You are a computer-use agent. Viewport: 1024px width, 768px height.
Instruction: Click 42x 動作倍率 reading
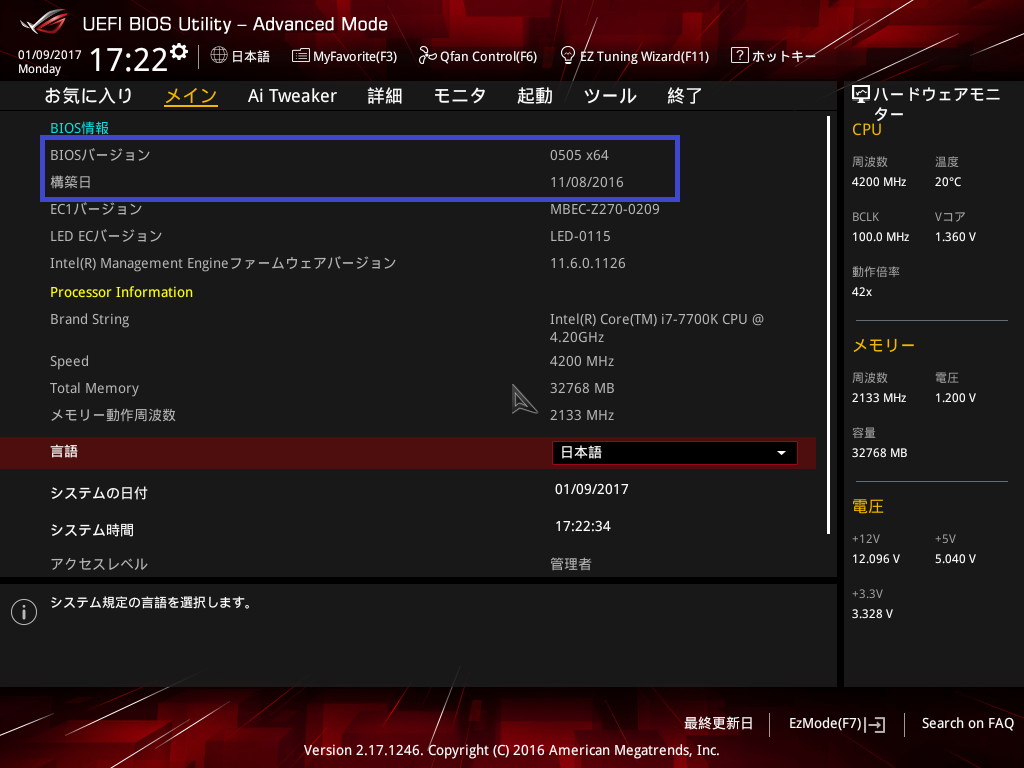pyautogui.click(x=861, y=292)
